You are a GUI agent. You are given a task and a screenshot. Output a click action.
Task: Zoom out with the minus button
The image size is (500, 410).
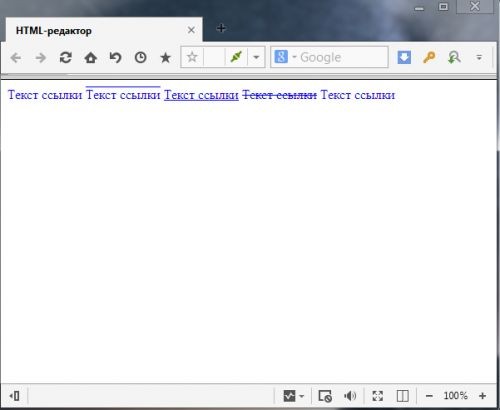click(429, 396)
